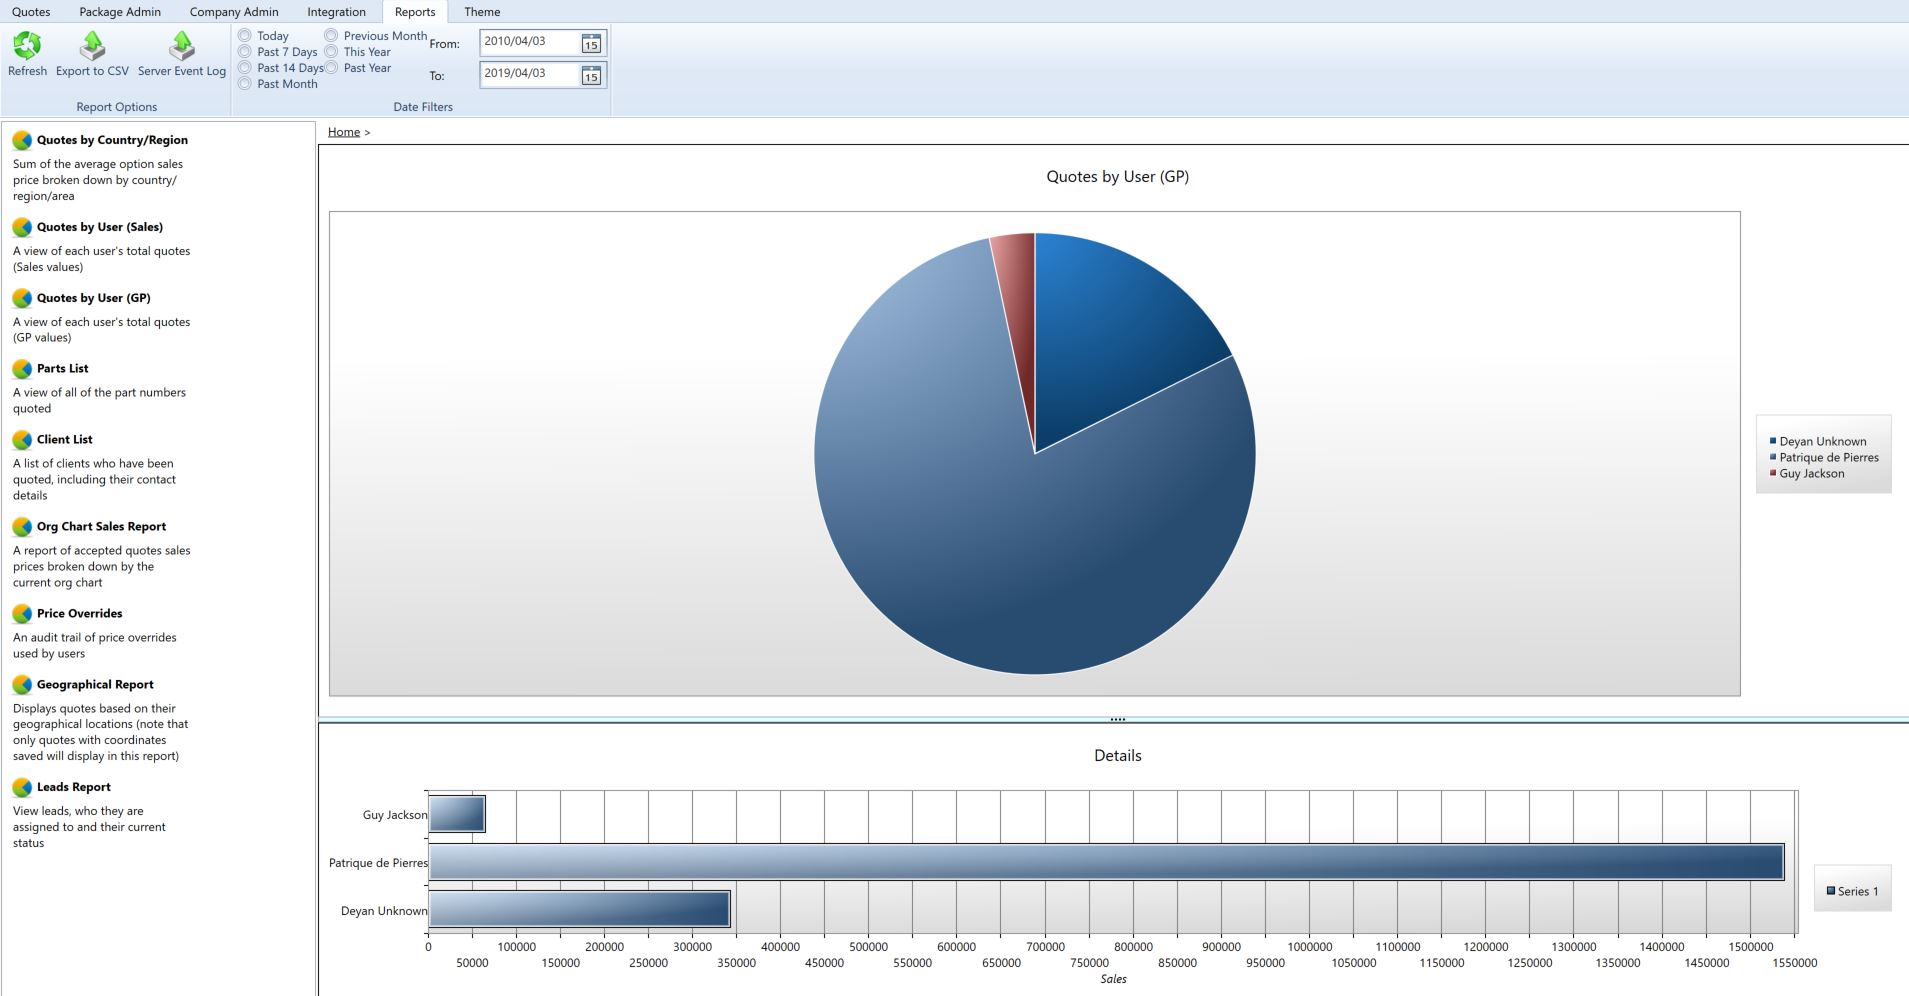Click the Org Chart Sales Report title

101,527
